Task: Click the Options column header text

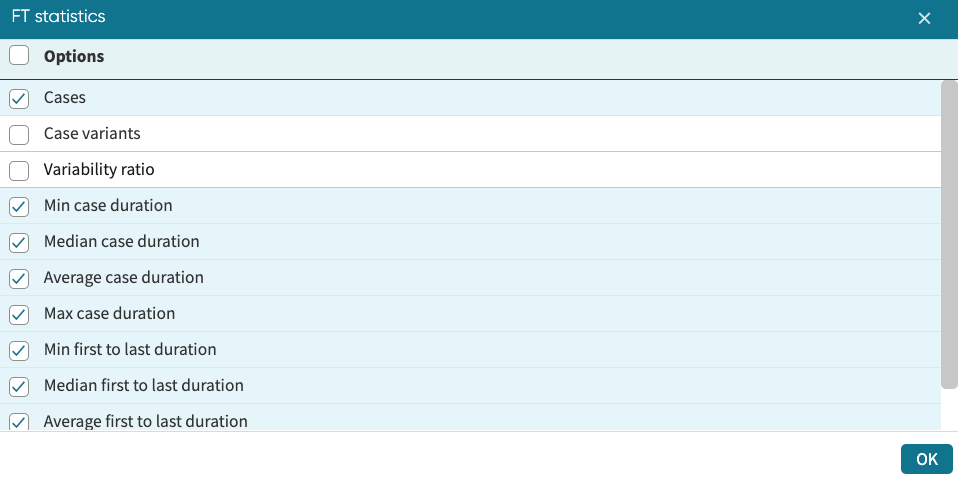Action: (x=74, y=56)
